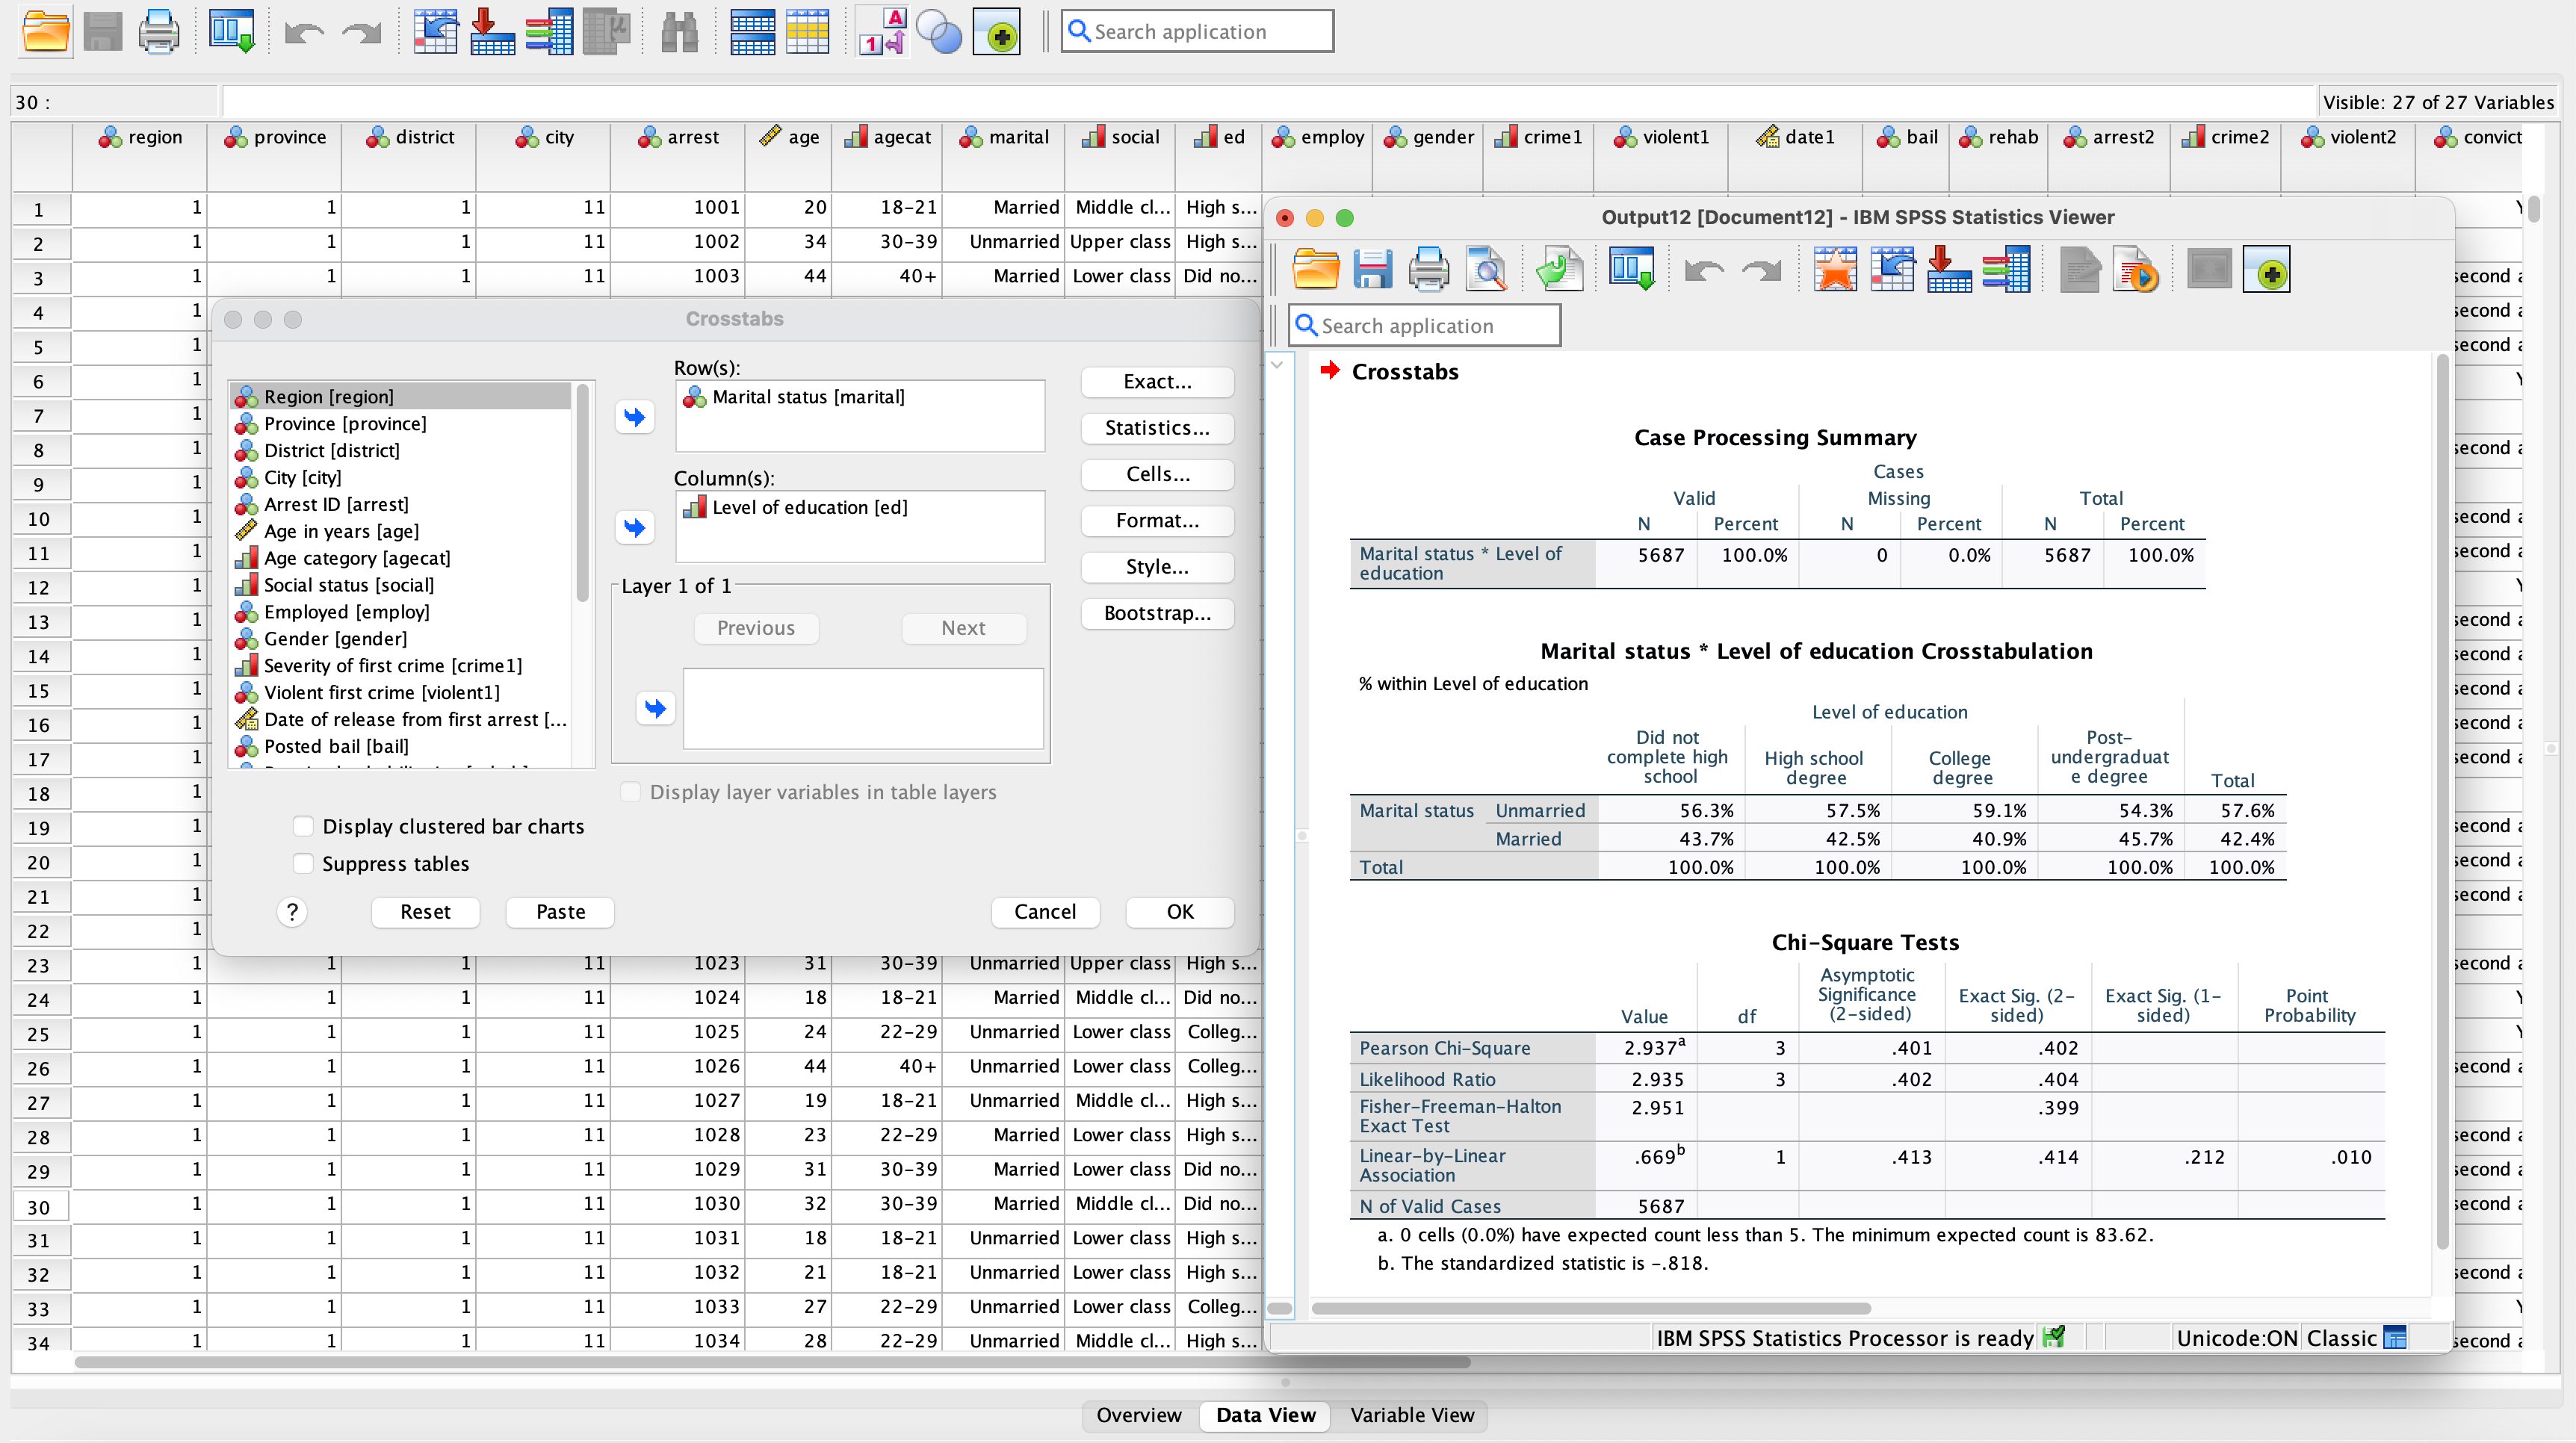
Task: Switch to the Variable View tab
Action: [1411, 1415]
